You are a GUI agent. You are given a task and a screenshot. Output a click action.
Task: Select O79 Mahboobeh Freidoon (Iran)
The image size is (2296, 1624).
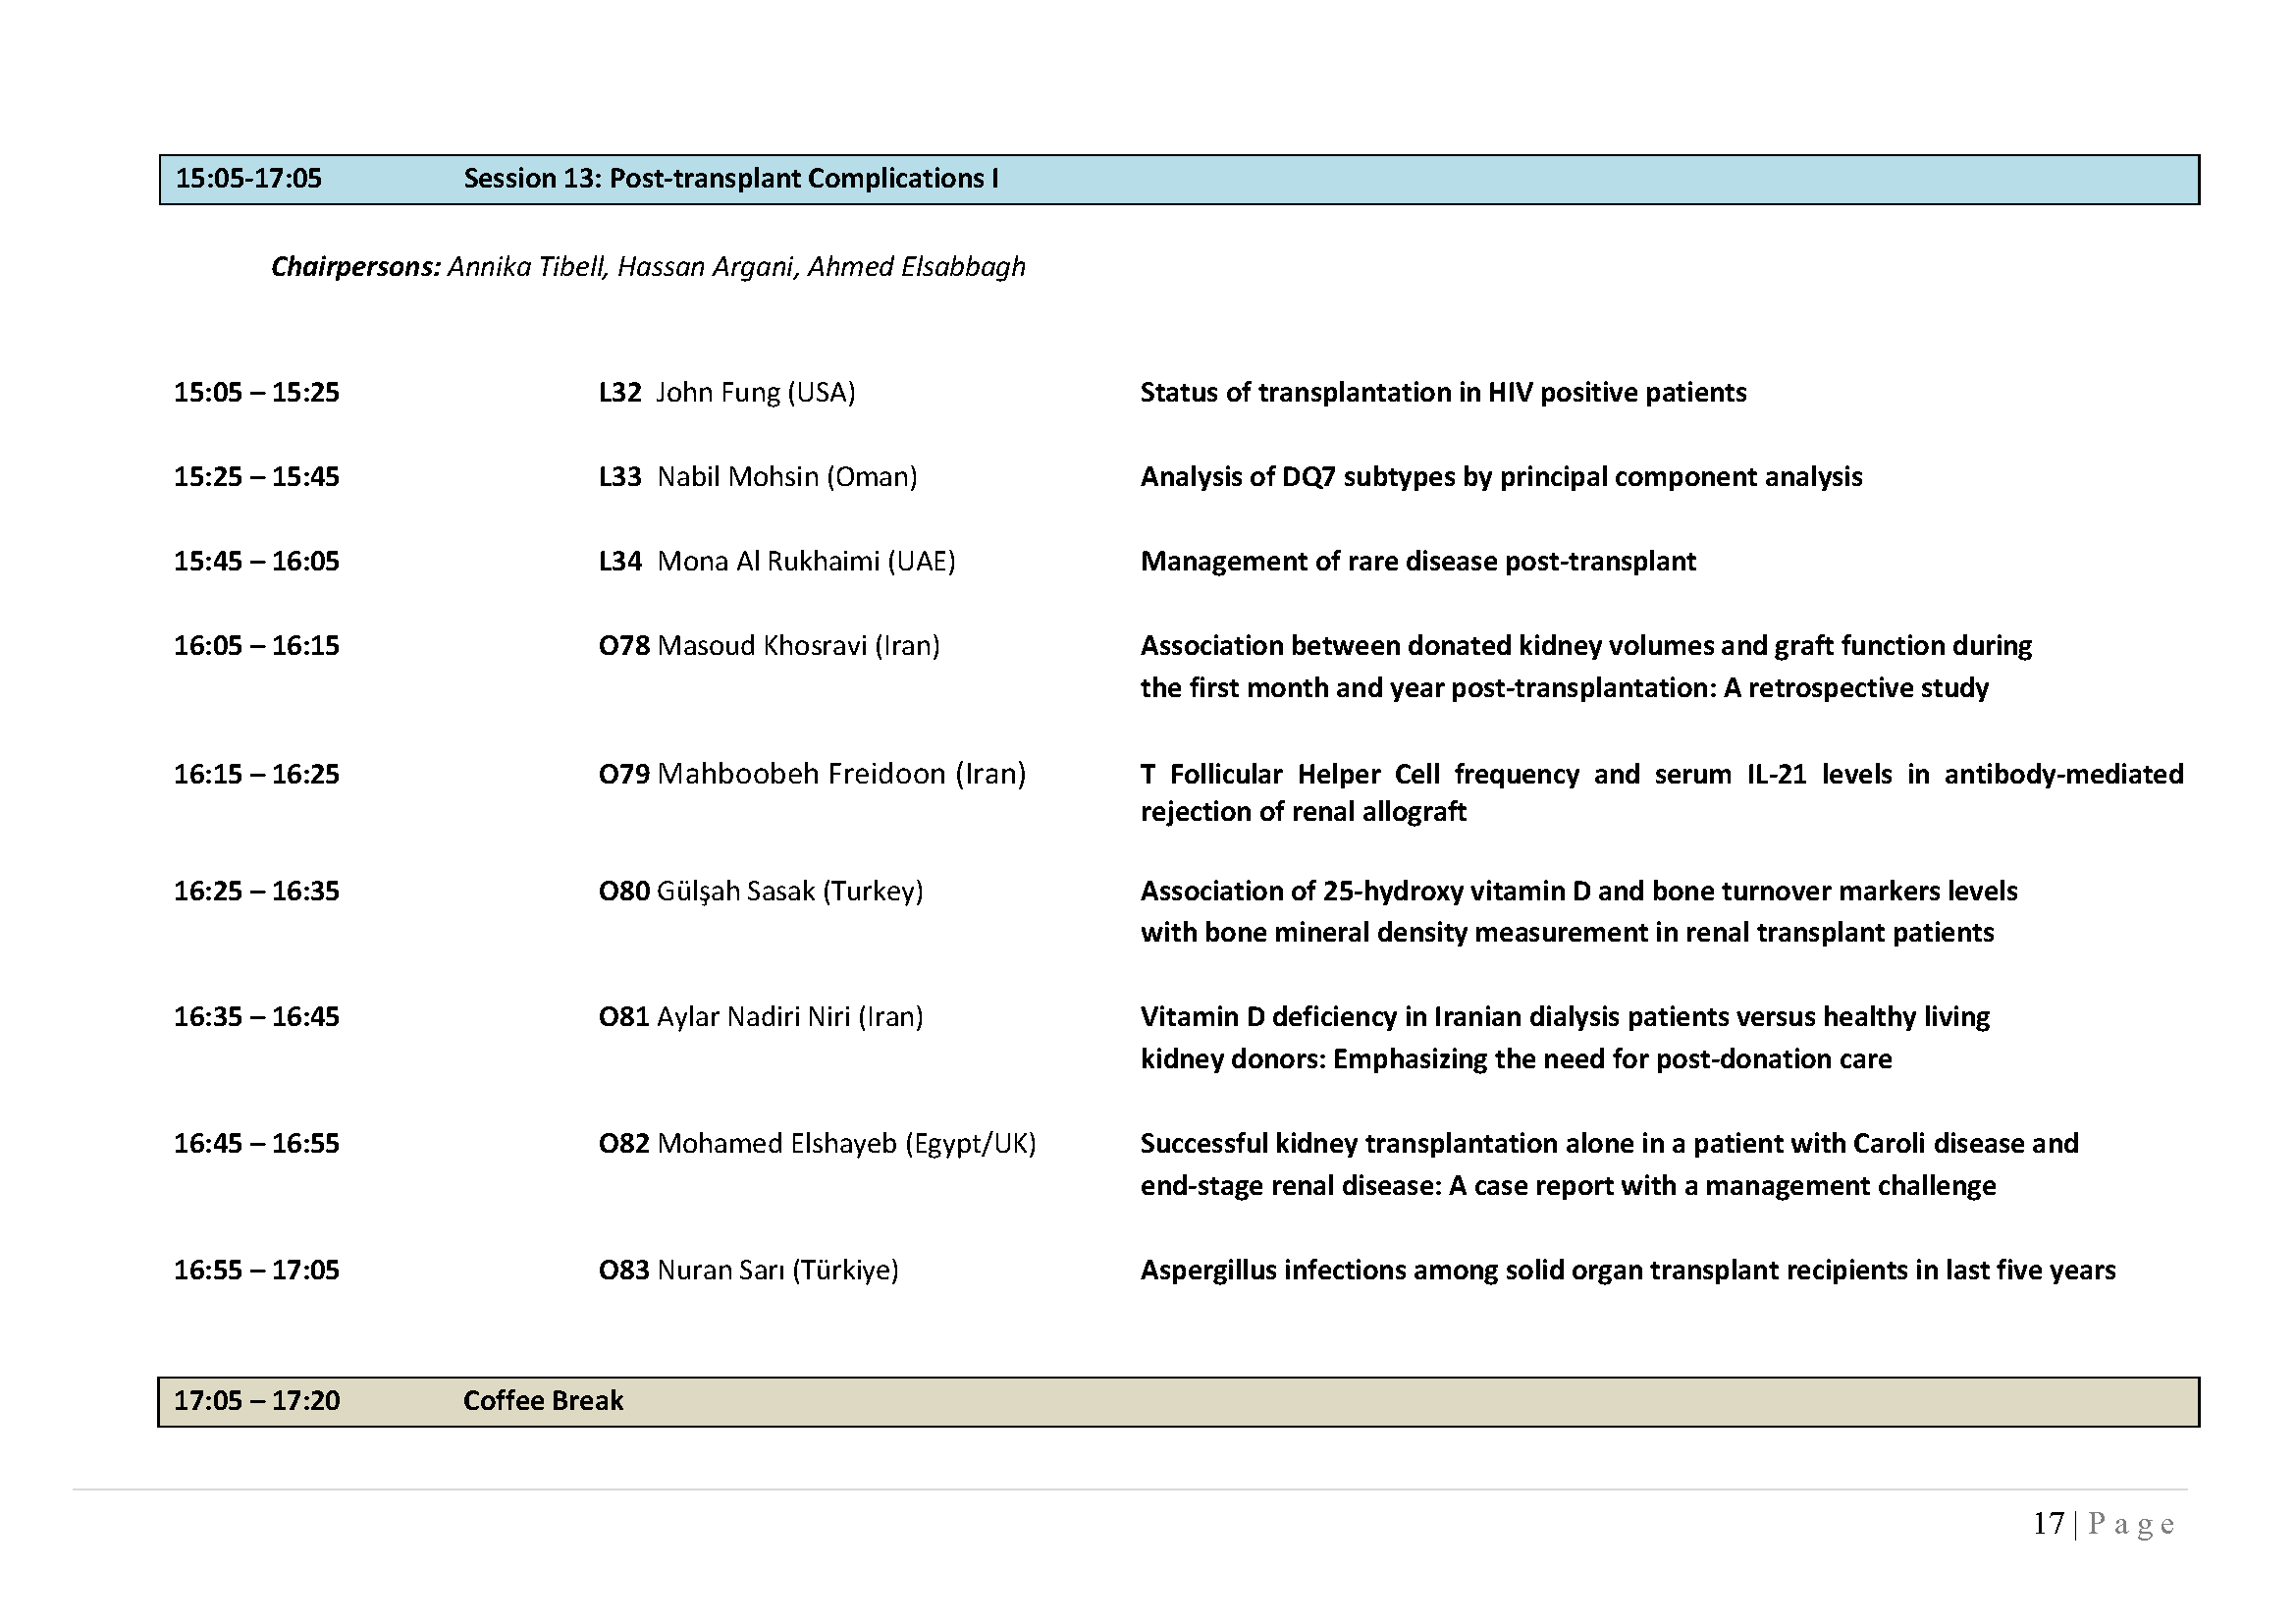coord(812,775)
